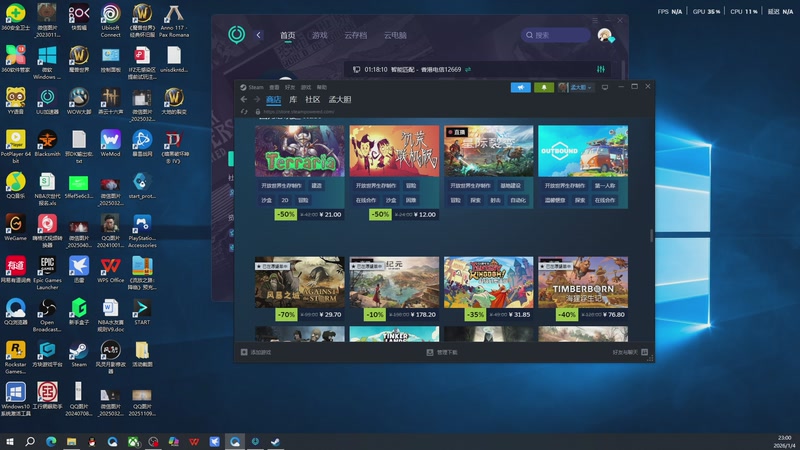Select 游戏 tab in UU window

pos(319,35)
